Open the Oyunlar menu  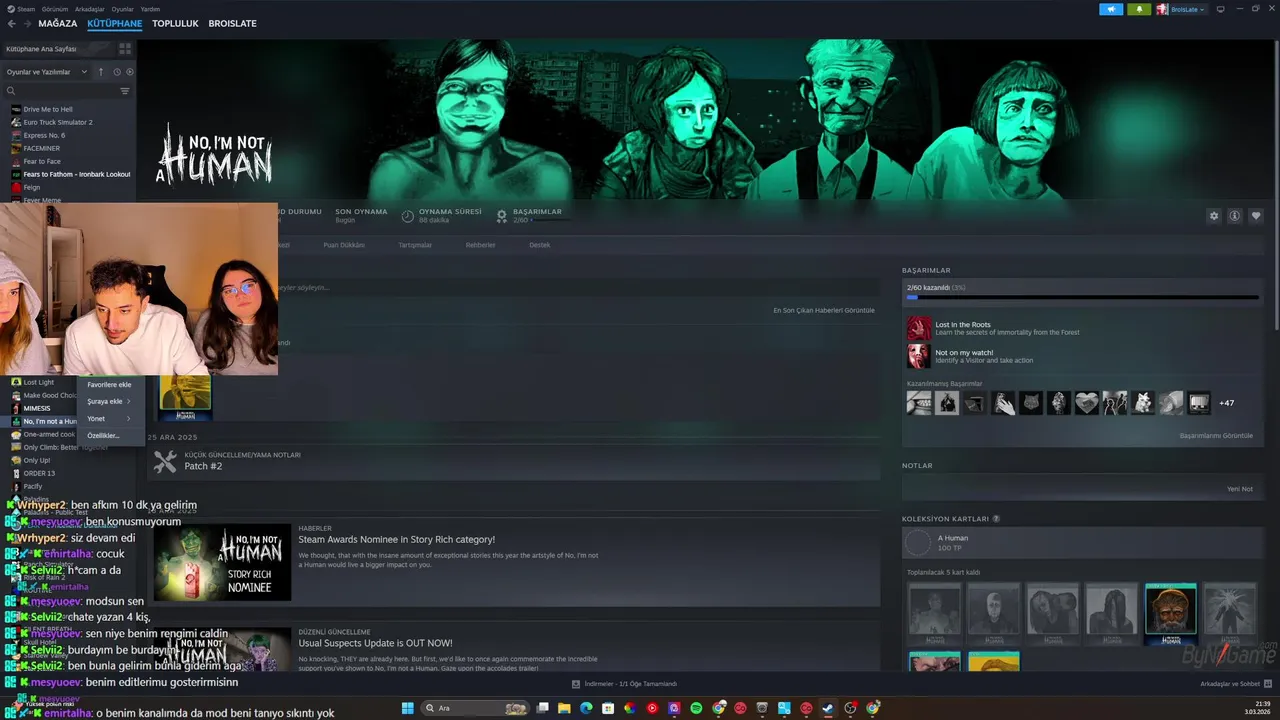[122, 9]
